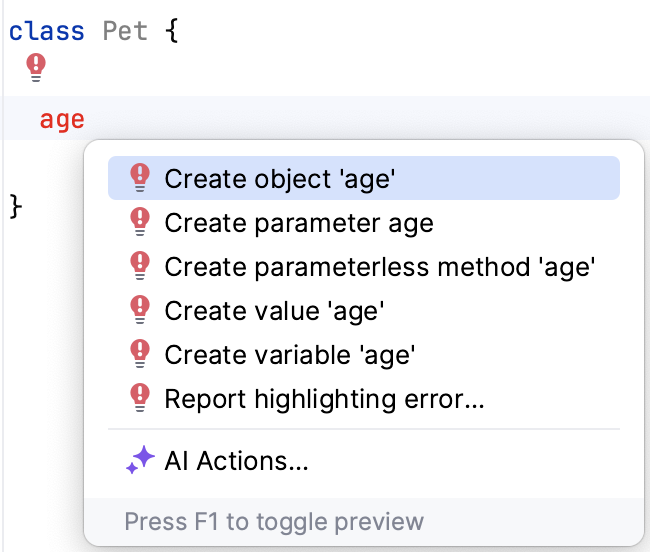The image size is (650, 552).
Task: Click the class keyword in the code
Action: [x=47, y=31]
